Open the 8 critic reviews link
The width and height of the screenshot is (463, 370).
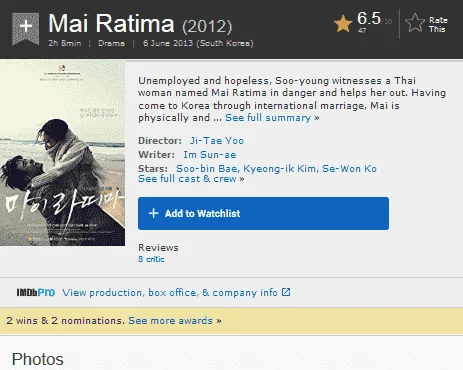151,259
